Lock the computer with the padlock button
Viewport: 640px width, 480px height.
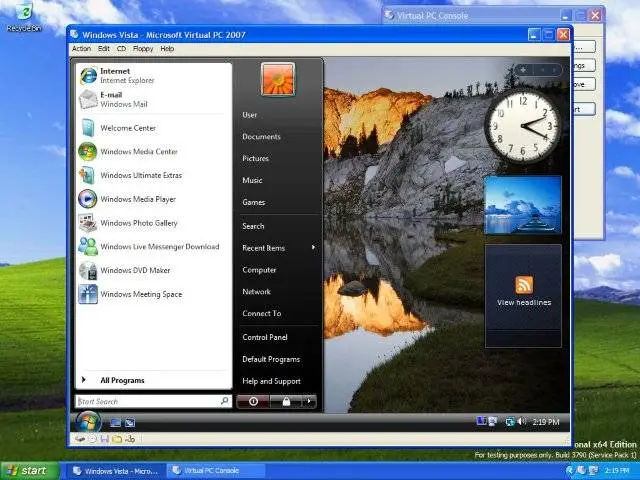[286, 401]
